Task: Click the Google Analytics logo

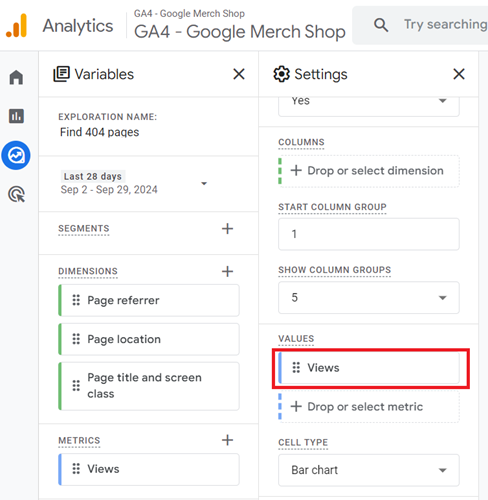Action: tap(17, 26)
